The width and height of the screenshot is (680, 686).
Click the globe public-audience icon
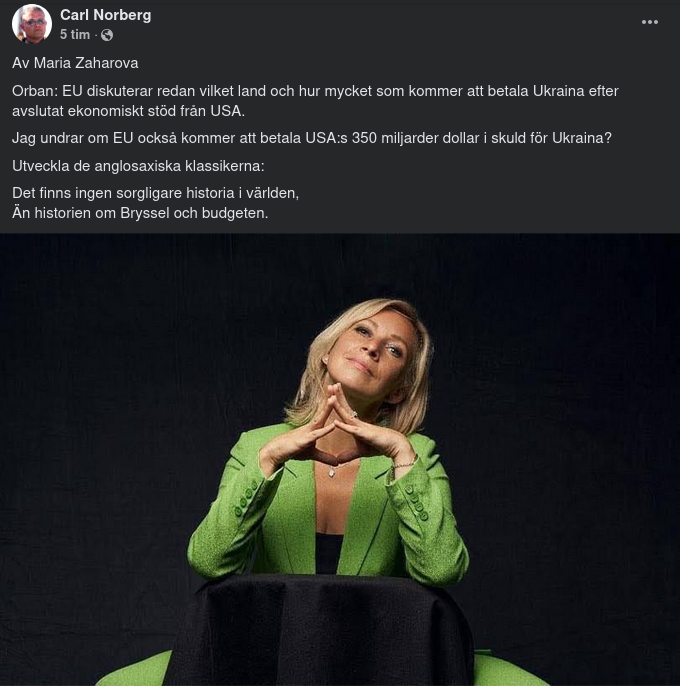107,35
